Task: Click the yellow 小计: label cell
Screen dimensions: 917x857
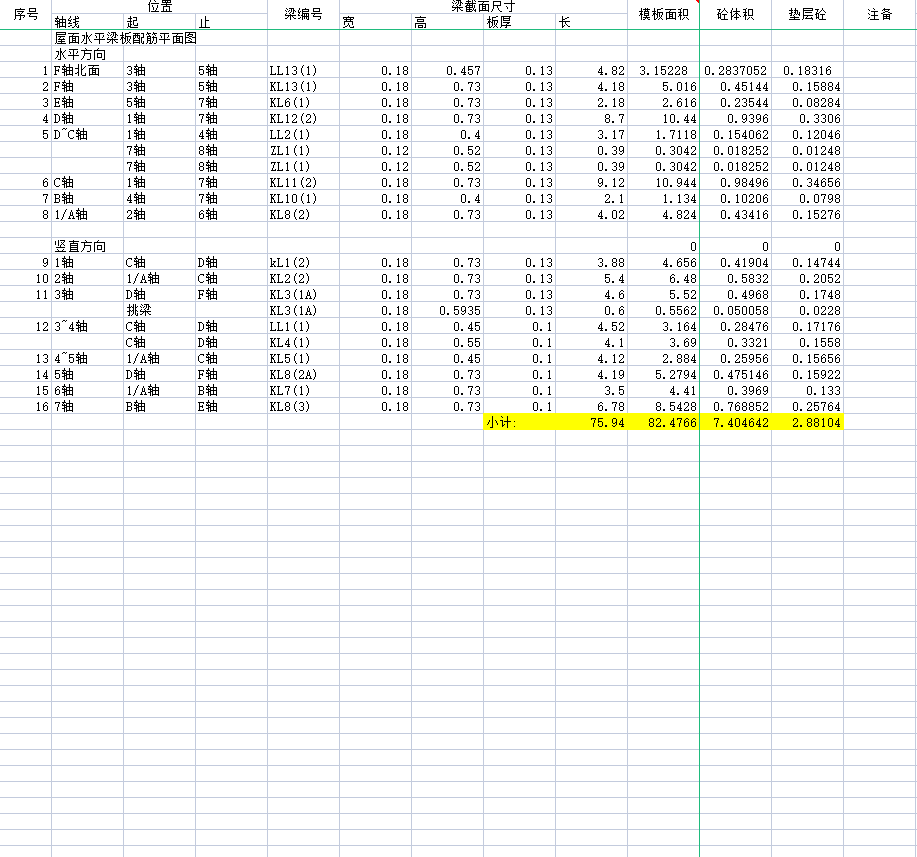Action: pos(519,422)
